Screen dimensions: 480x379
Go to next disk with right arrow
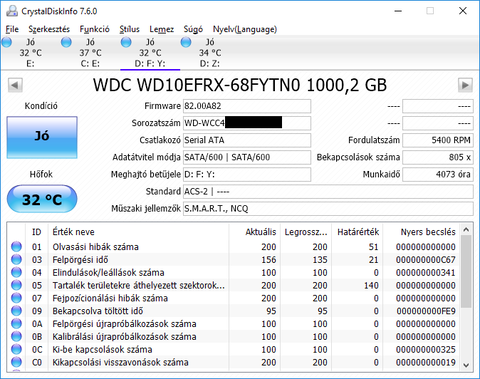coord(465,85)
